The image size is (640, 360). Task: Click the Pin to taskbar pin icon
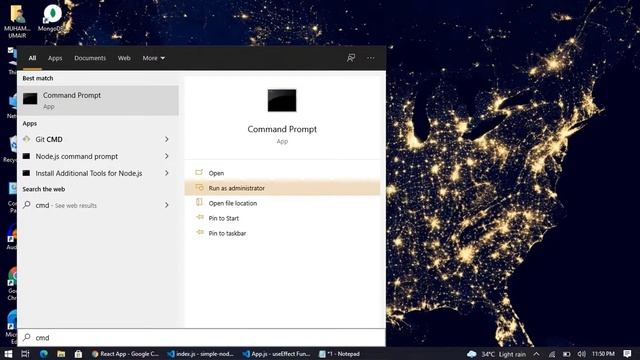tap(200, 232)
